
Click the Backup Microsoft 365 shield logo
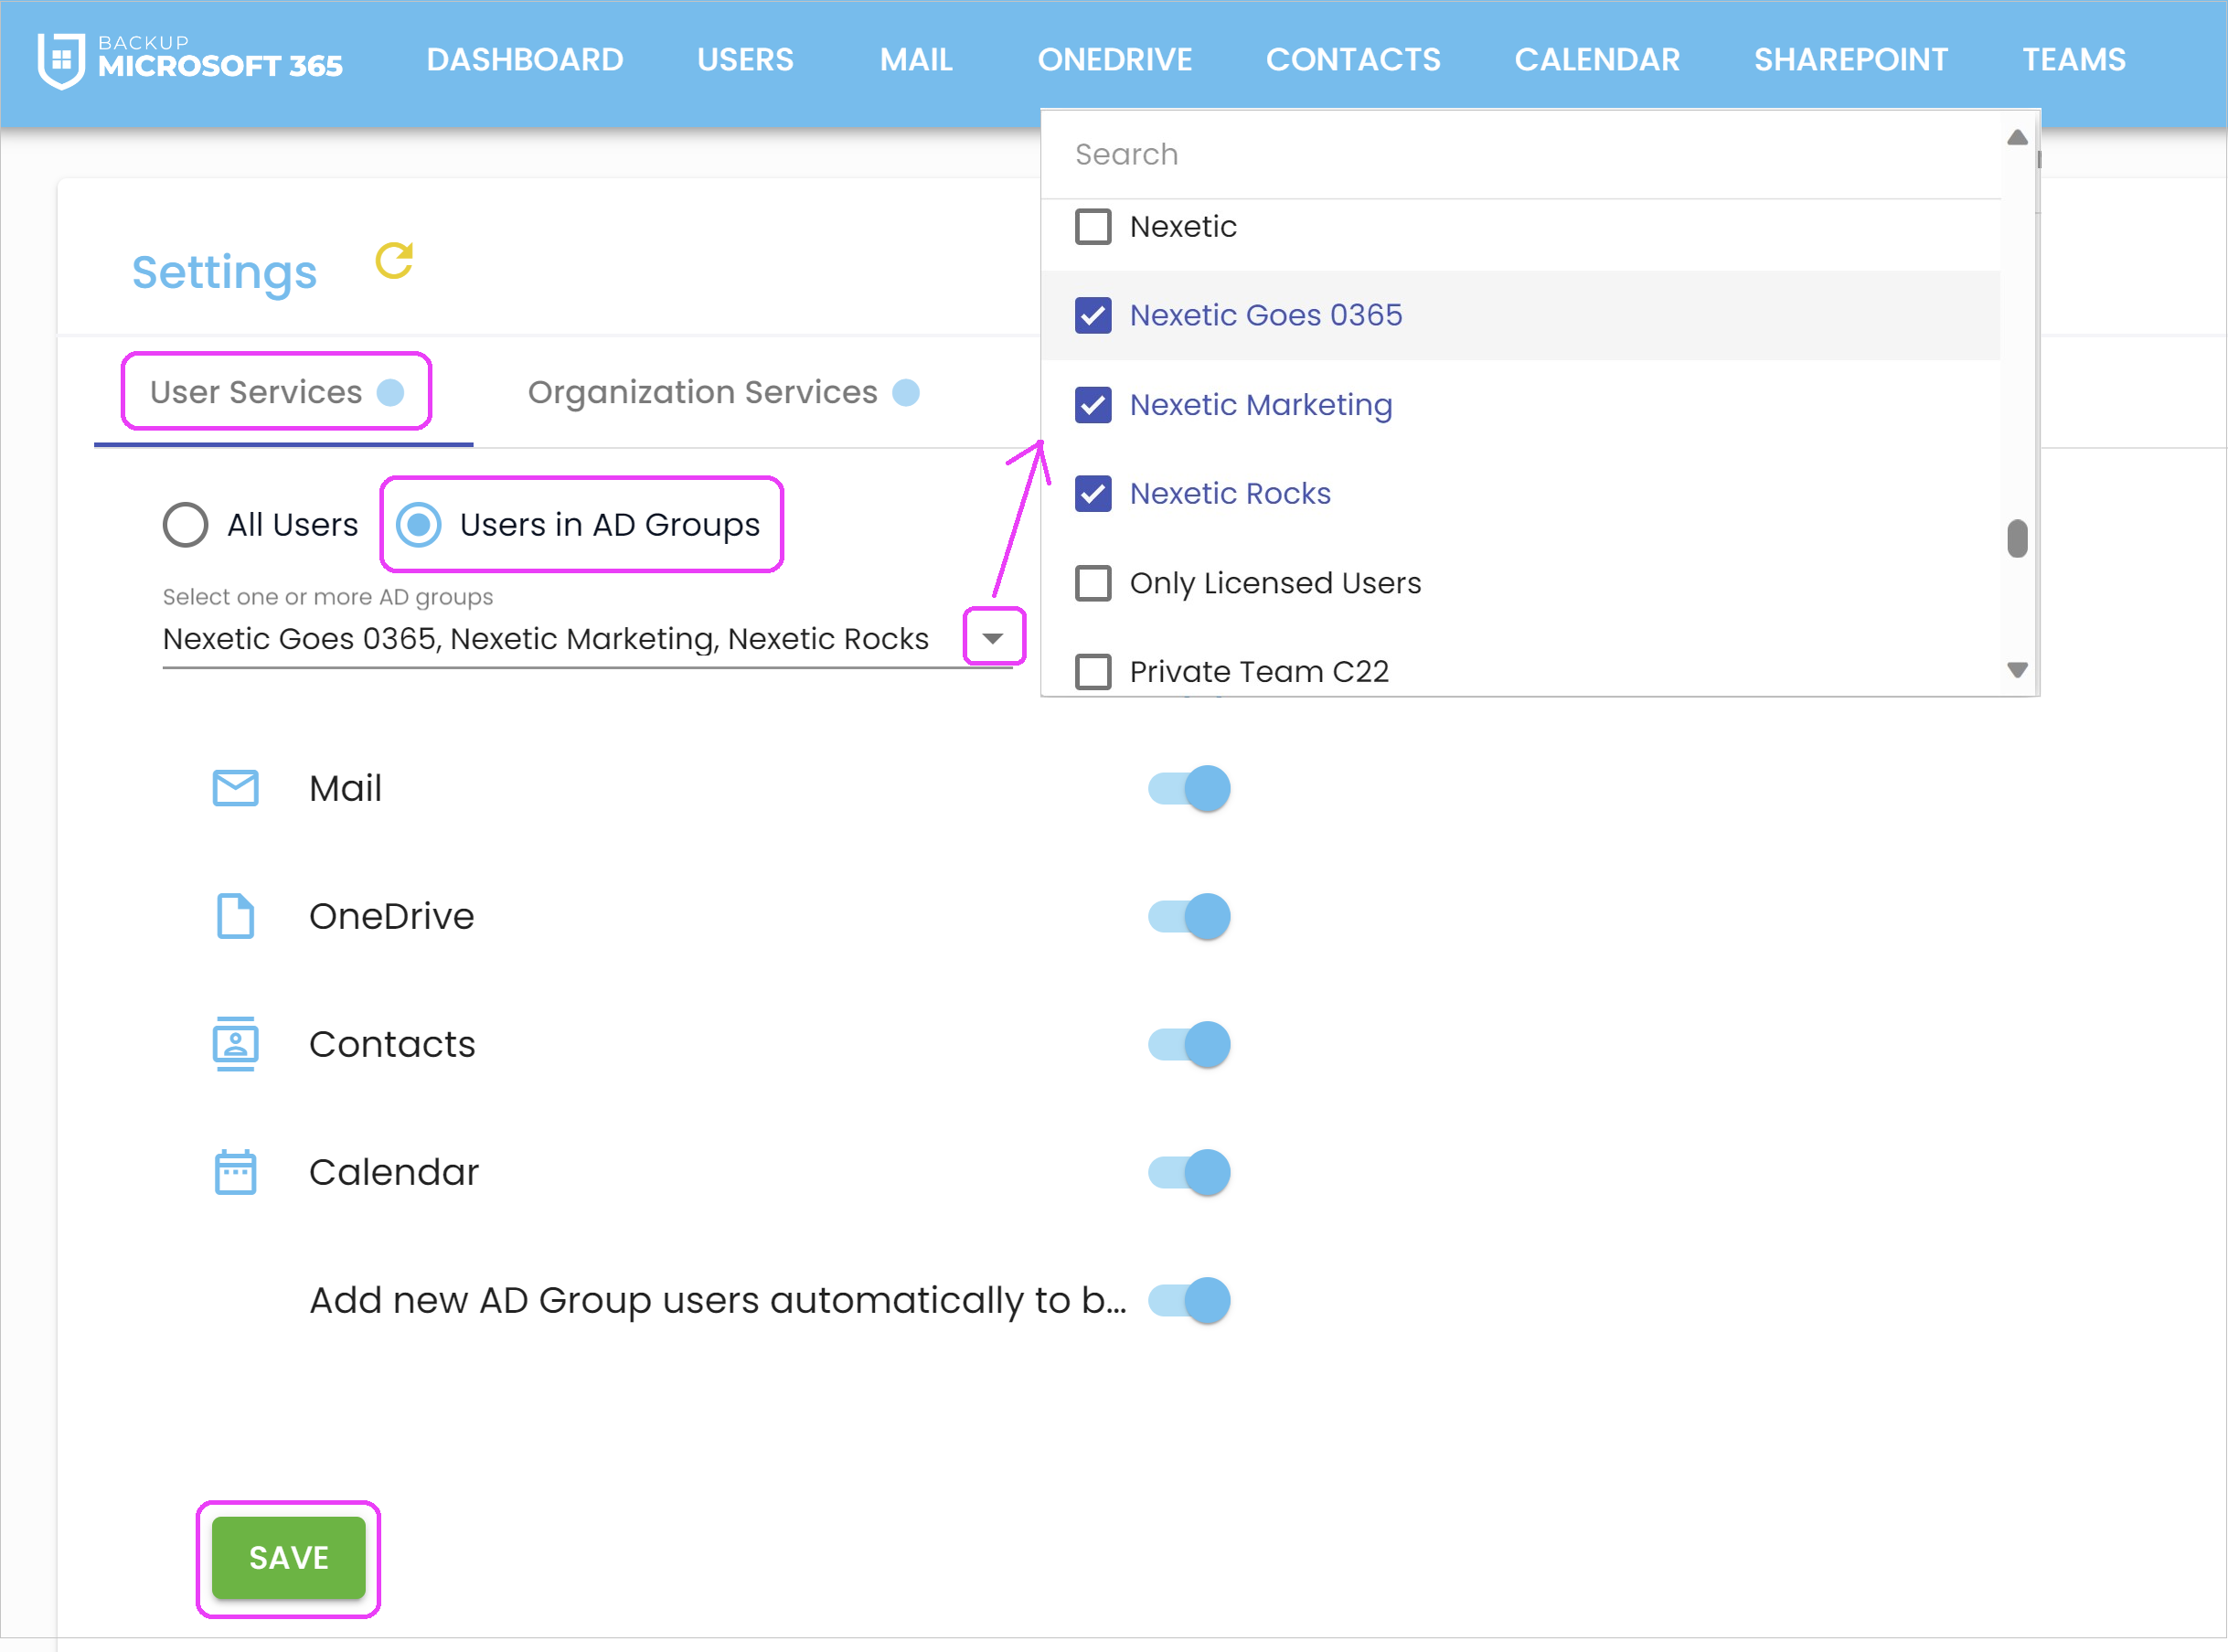point(61,60)
